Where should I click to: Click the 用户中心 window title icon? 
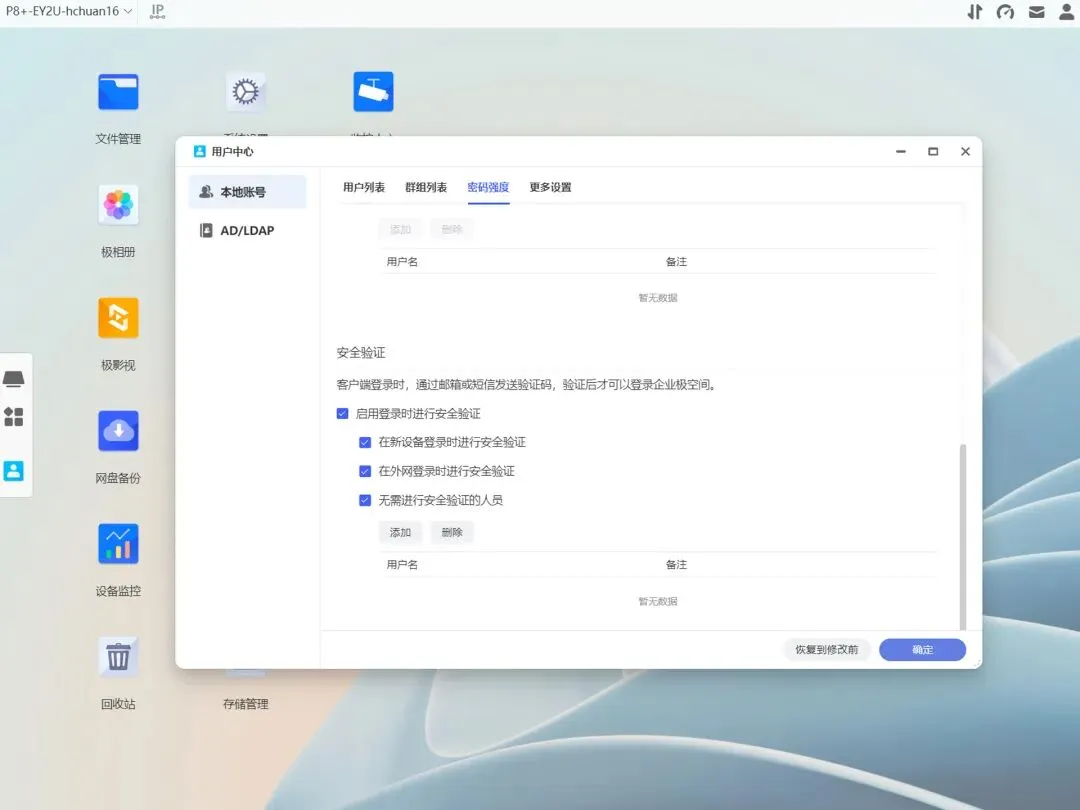click(200, 152)
